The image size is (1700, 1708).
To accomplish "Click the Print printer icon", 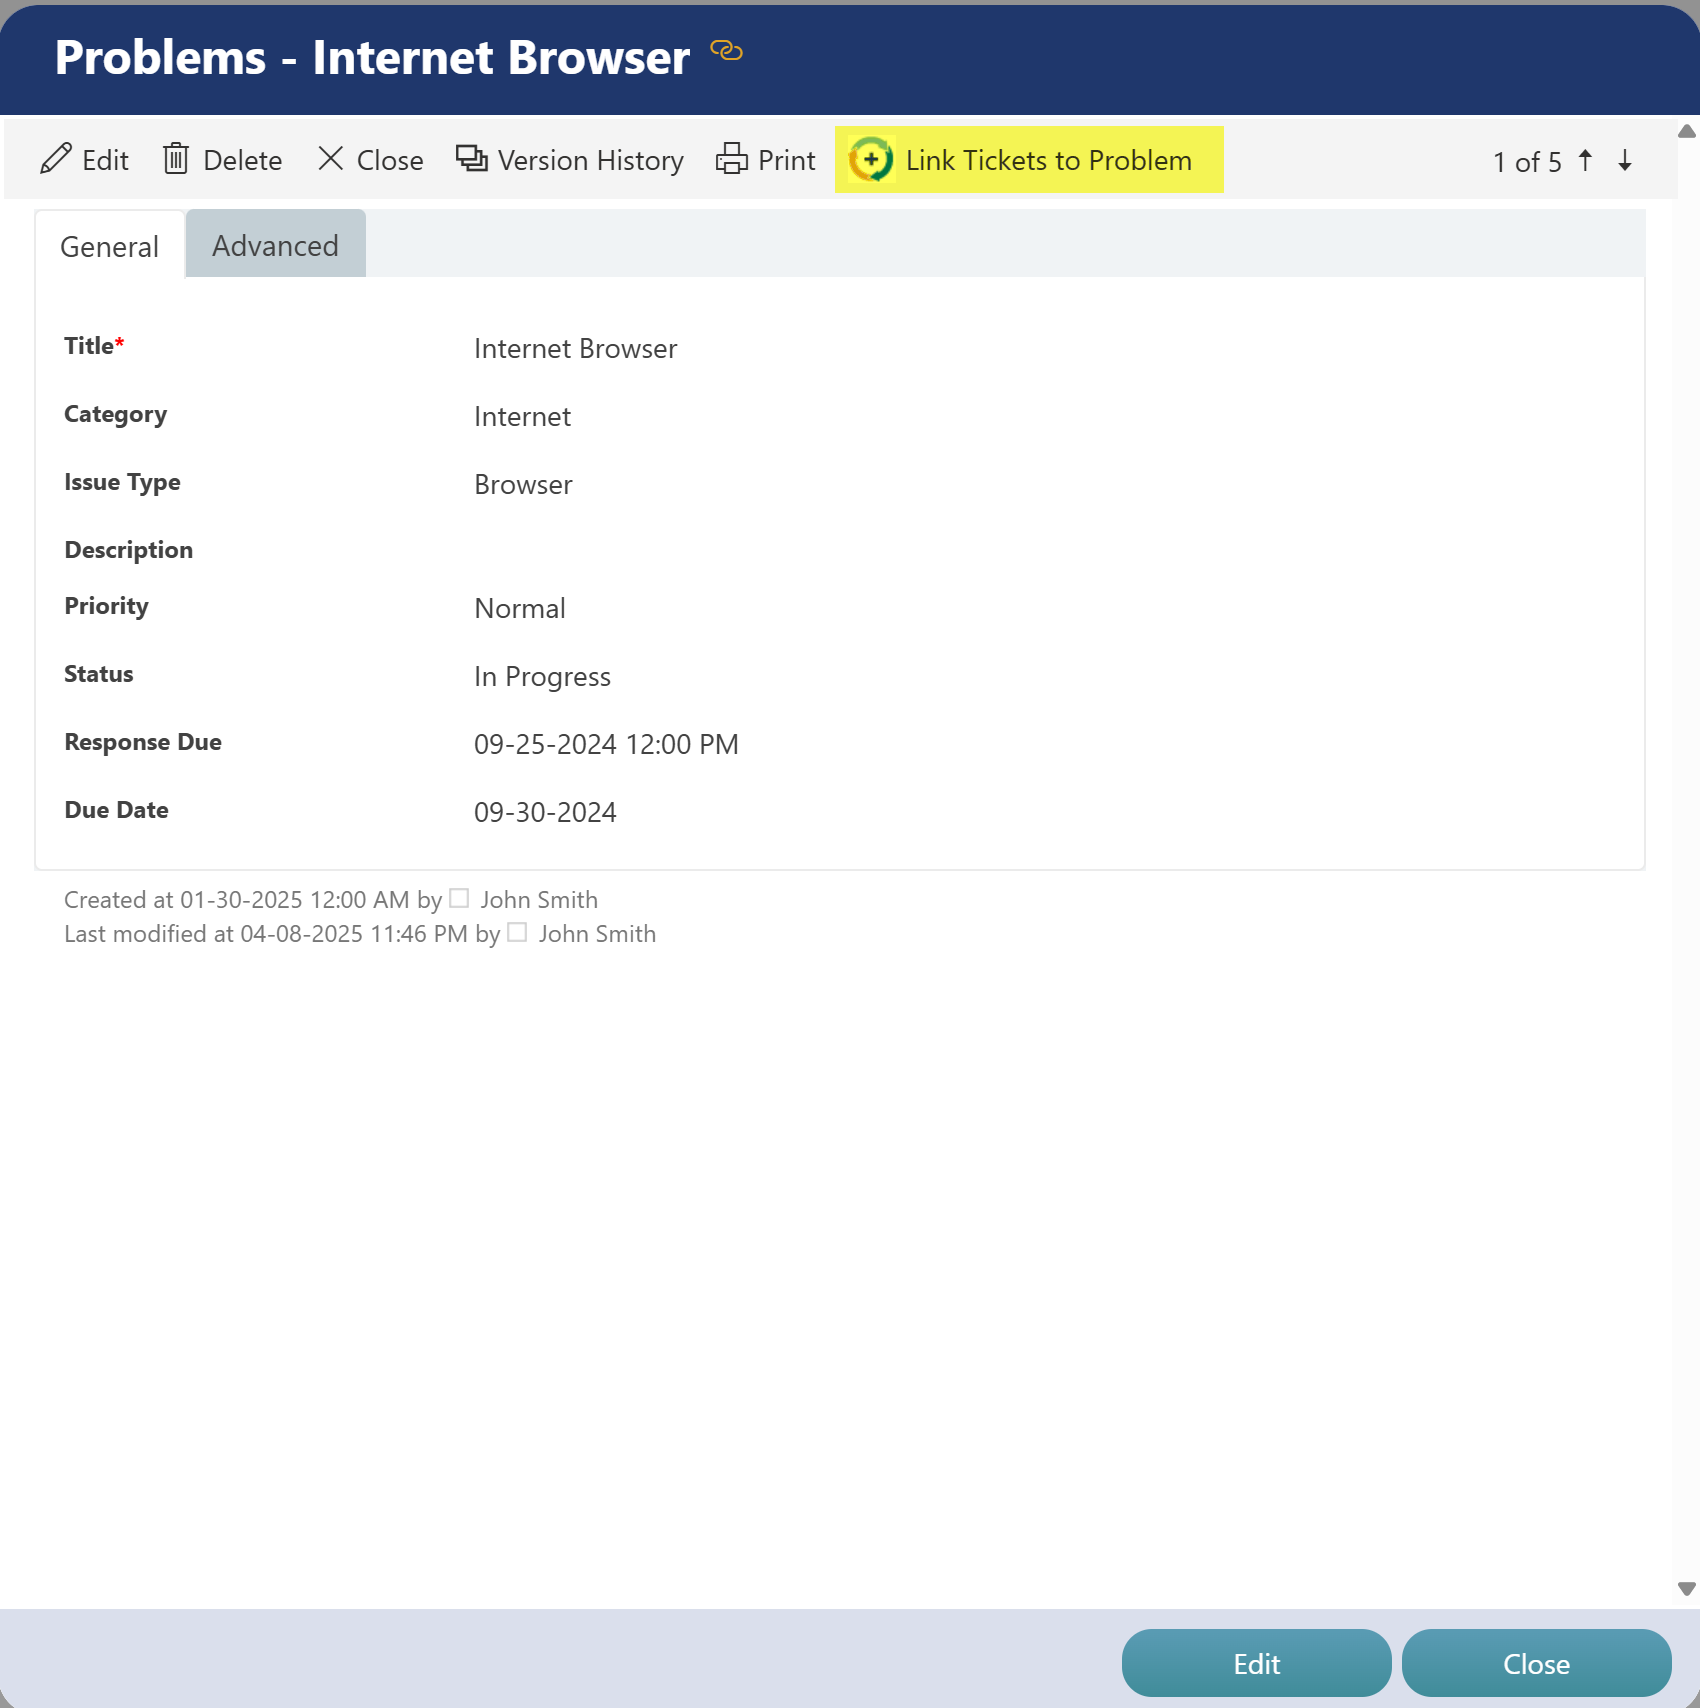I will tap(732, 159).
